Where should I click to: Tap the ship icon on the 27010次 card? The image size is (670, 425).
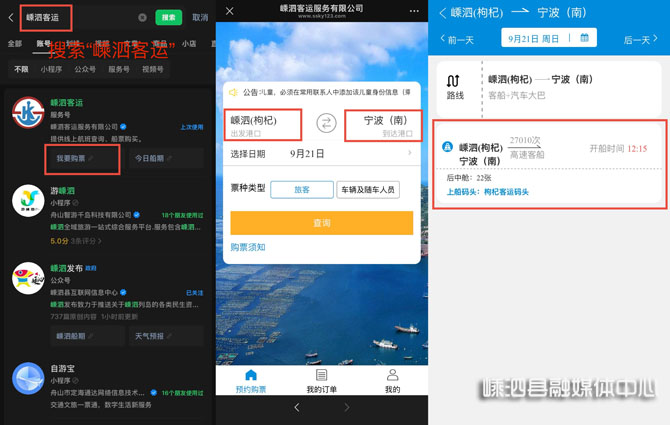[x=447, y=147]
